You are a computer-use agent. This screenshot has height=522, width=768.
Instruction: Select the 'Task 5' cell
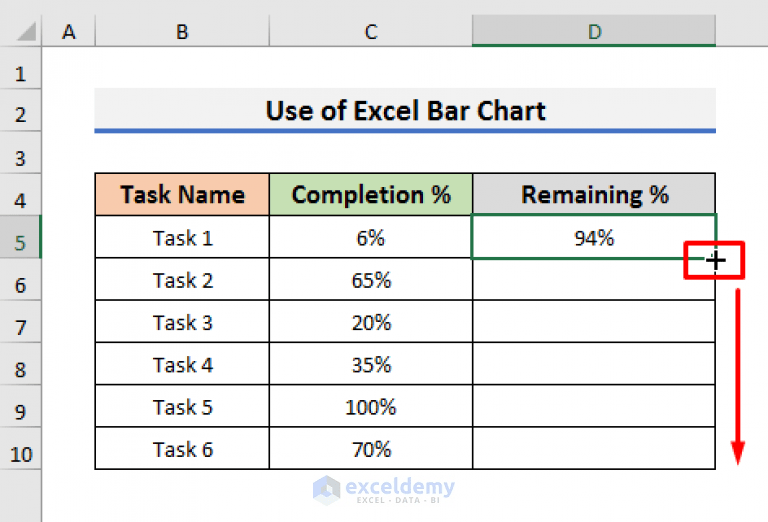click(182, 406)
